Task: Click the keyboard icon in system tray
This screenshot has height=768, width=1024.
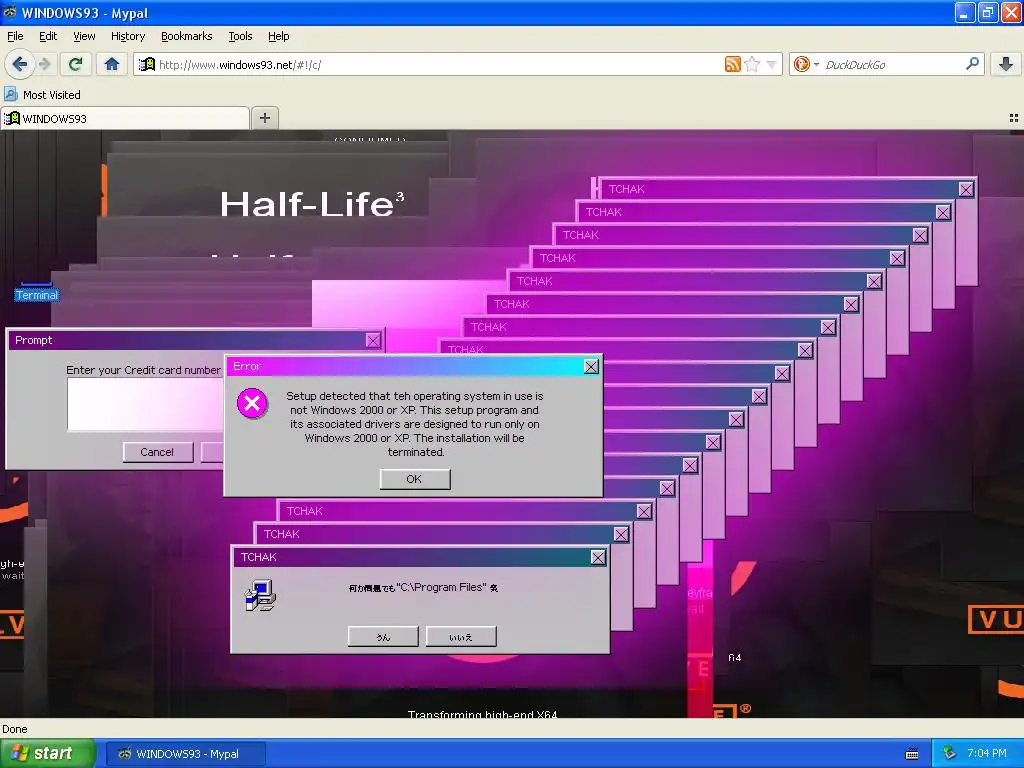Action: pos(912,754)
